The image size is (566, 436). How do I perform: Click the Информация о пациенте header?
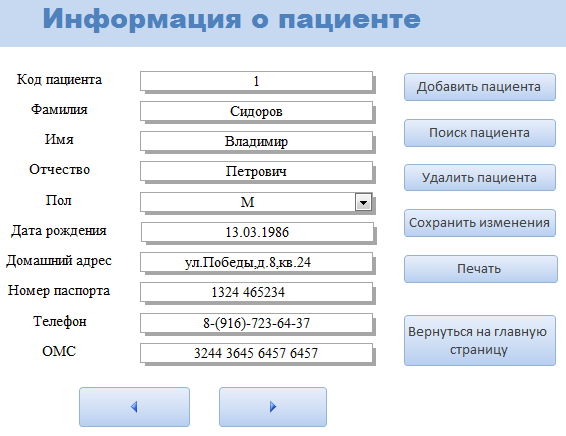click(x=231, y=19)
